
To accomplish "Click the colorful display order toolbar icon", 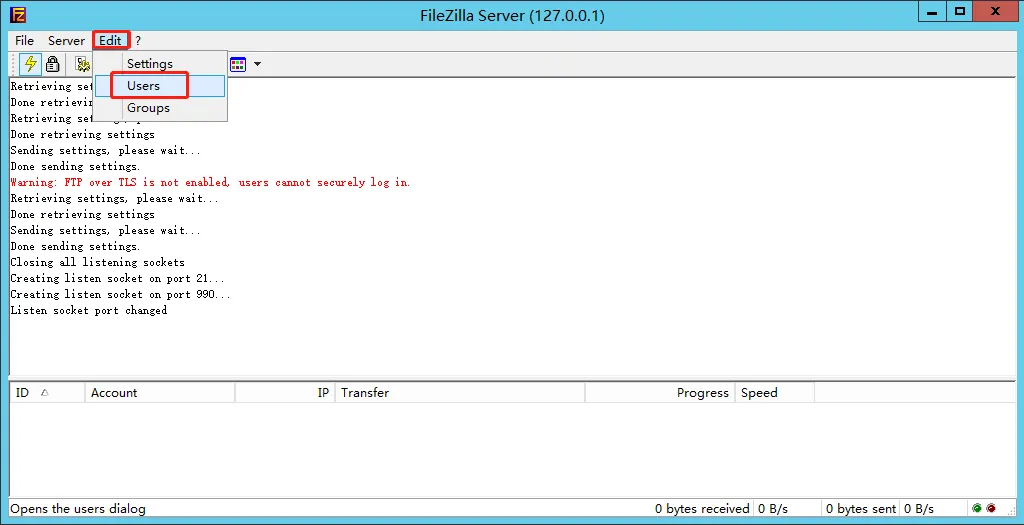I will [238, 64].
